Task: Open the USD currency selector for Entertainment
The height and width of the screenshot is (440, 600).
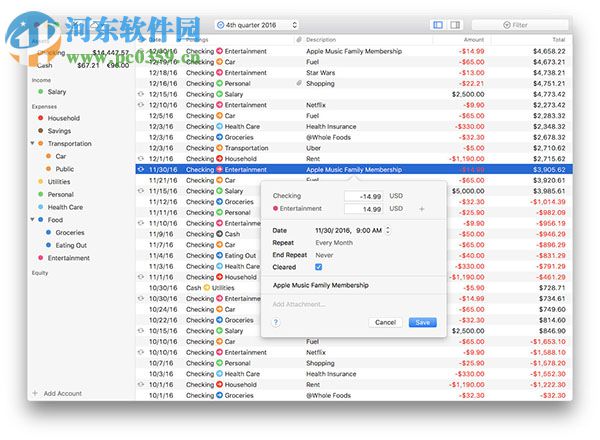Action: pyautogui.click(x=396, y=209)
